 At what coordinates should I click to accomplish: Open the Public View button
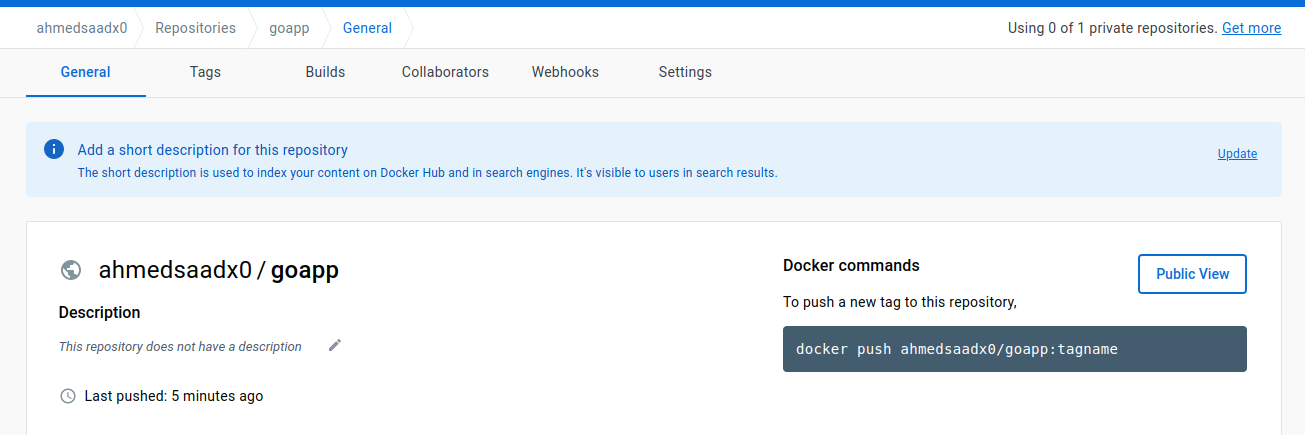click(1192, 274)
